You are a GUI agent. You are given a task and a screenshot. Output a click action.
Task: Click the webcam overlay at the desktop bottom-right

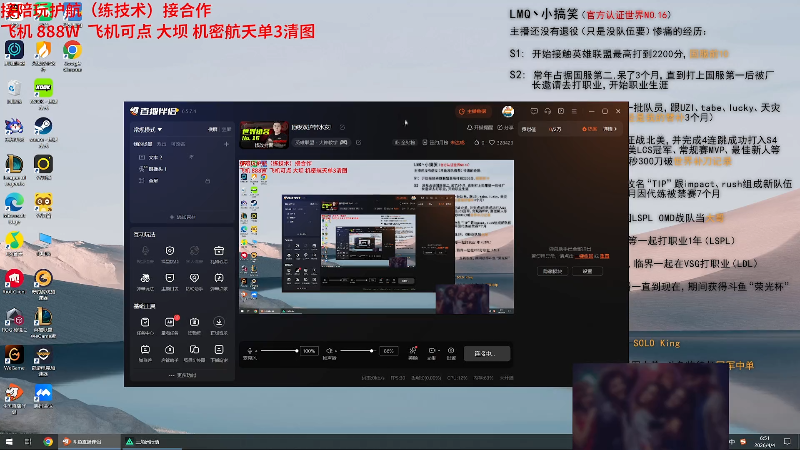pyautogui.click(x=650, y=406)
